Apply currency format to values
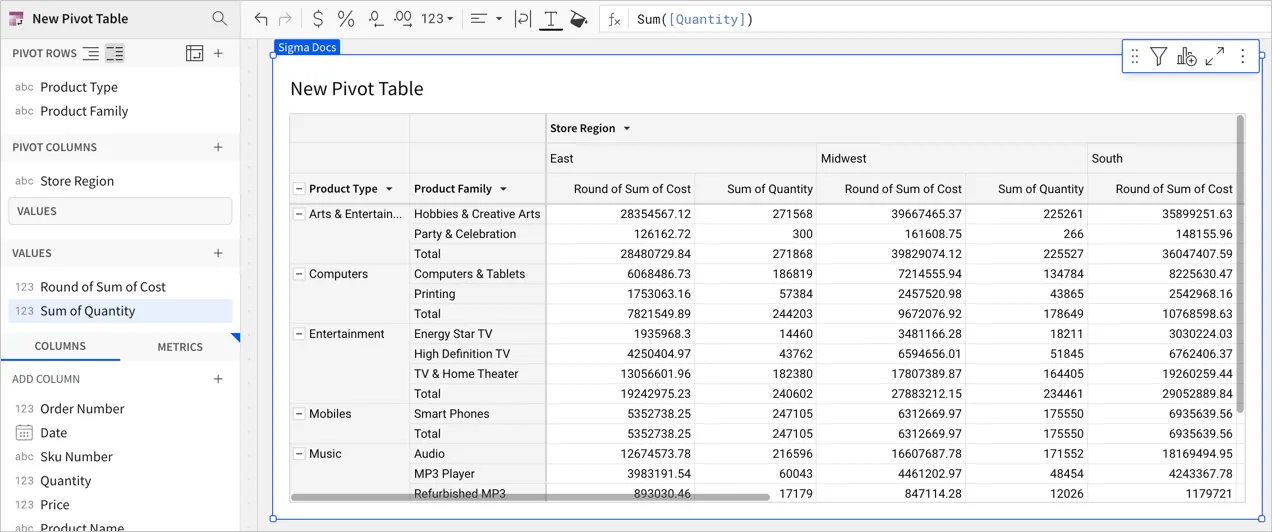 point(318,19)
